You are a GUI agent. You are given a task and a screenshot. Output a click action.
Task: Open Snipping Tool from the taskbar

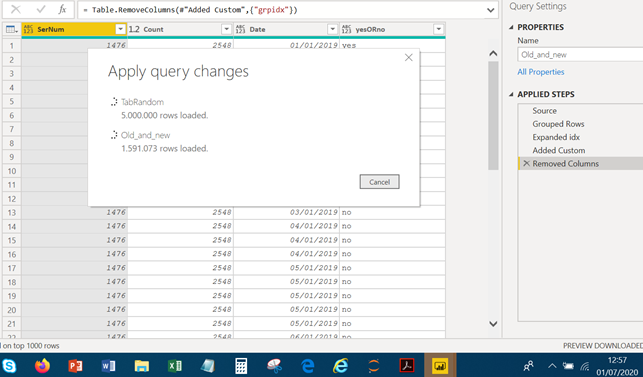tap(274, 366)
